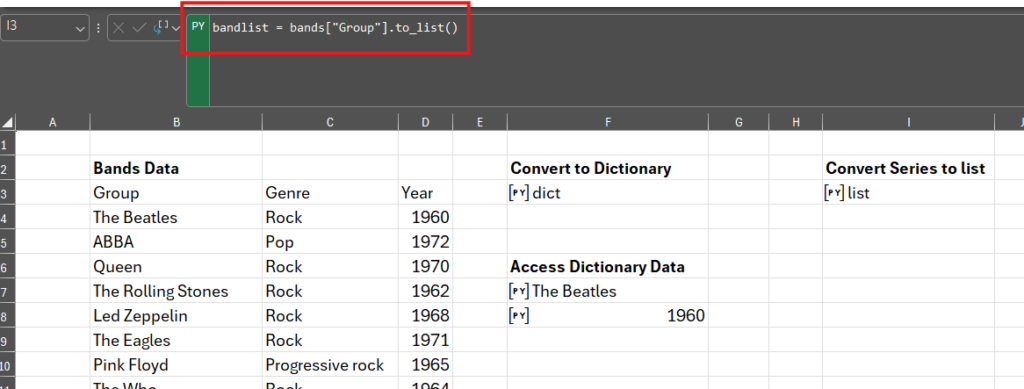Image resolution: width=1024 pixels, height=389 pixels.
Task: Select column I header
Action: [908, 122]
